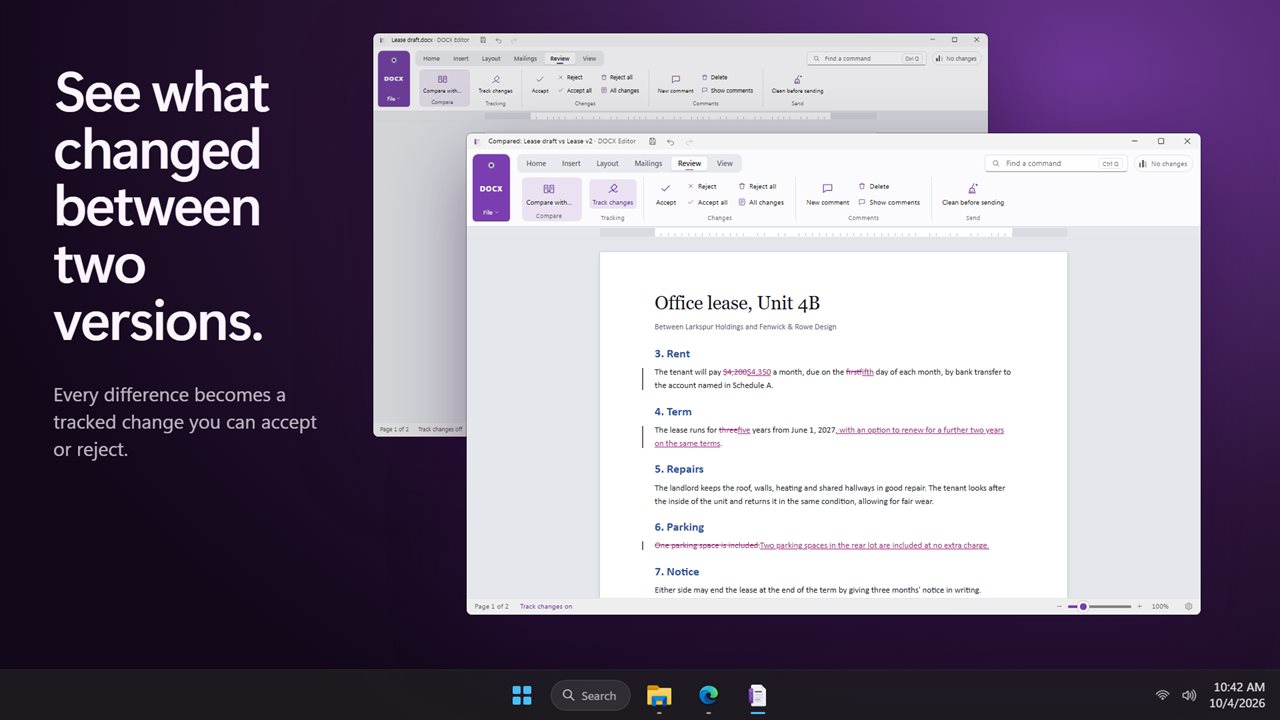This screenshot has height=720, width=1280.
Task: Open the File menu in the Lease draft.docx window
Action: (x=393, y=99)
